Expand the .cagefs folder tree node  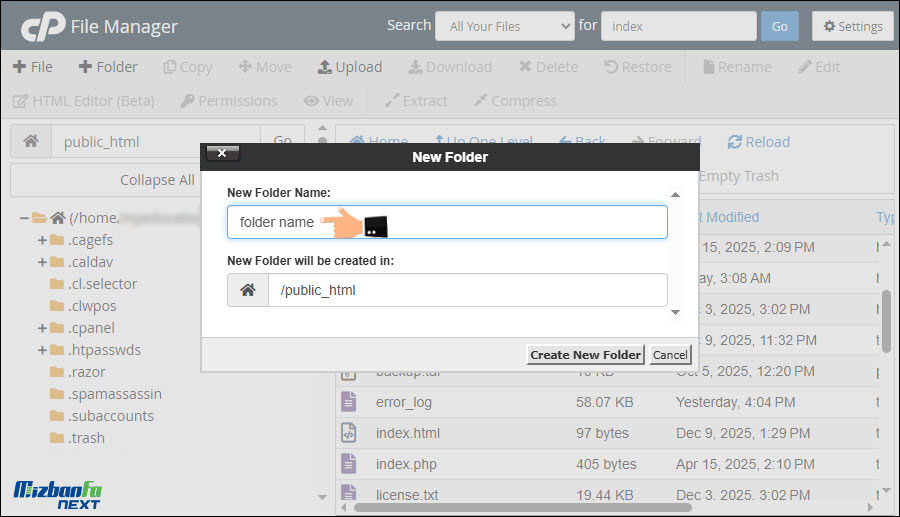42,240
